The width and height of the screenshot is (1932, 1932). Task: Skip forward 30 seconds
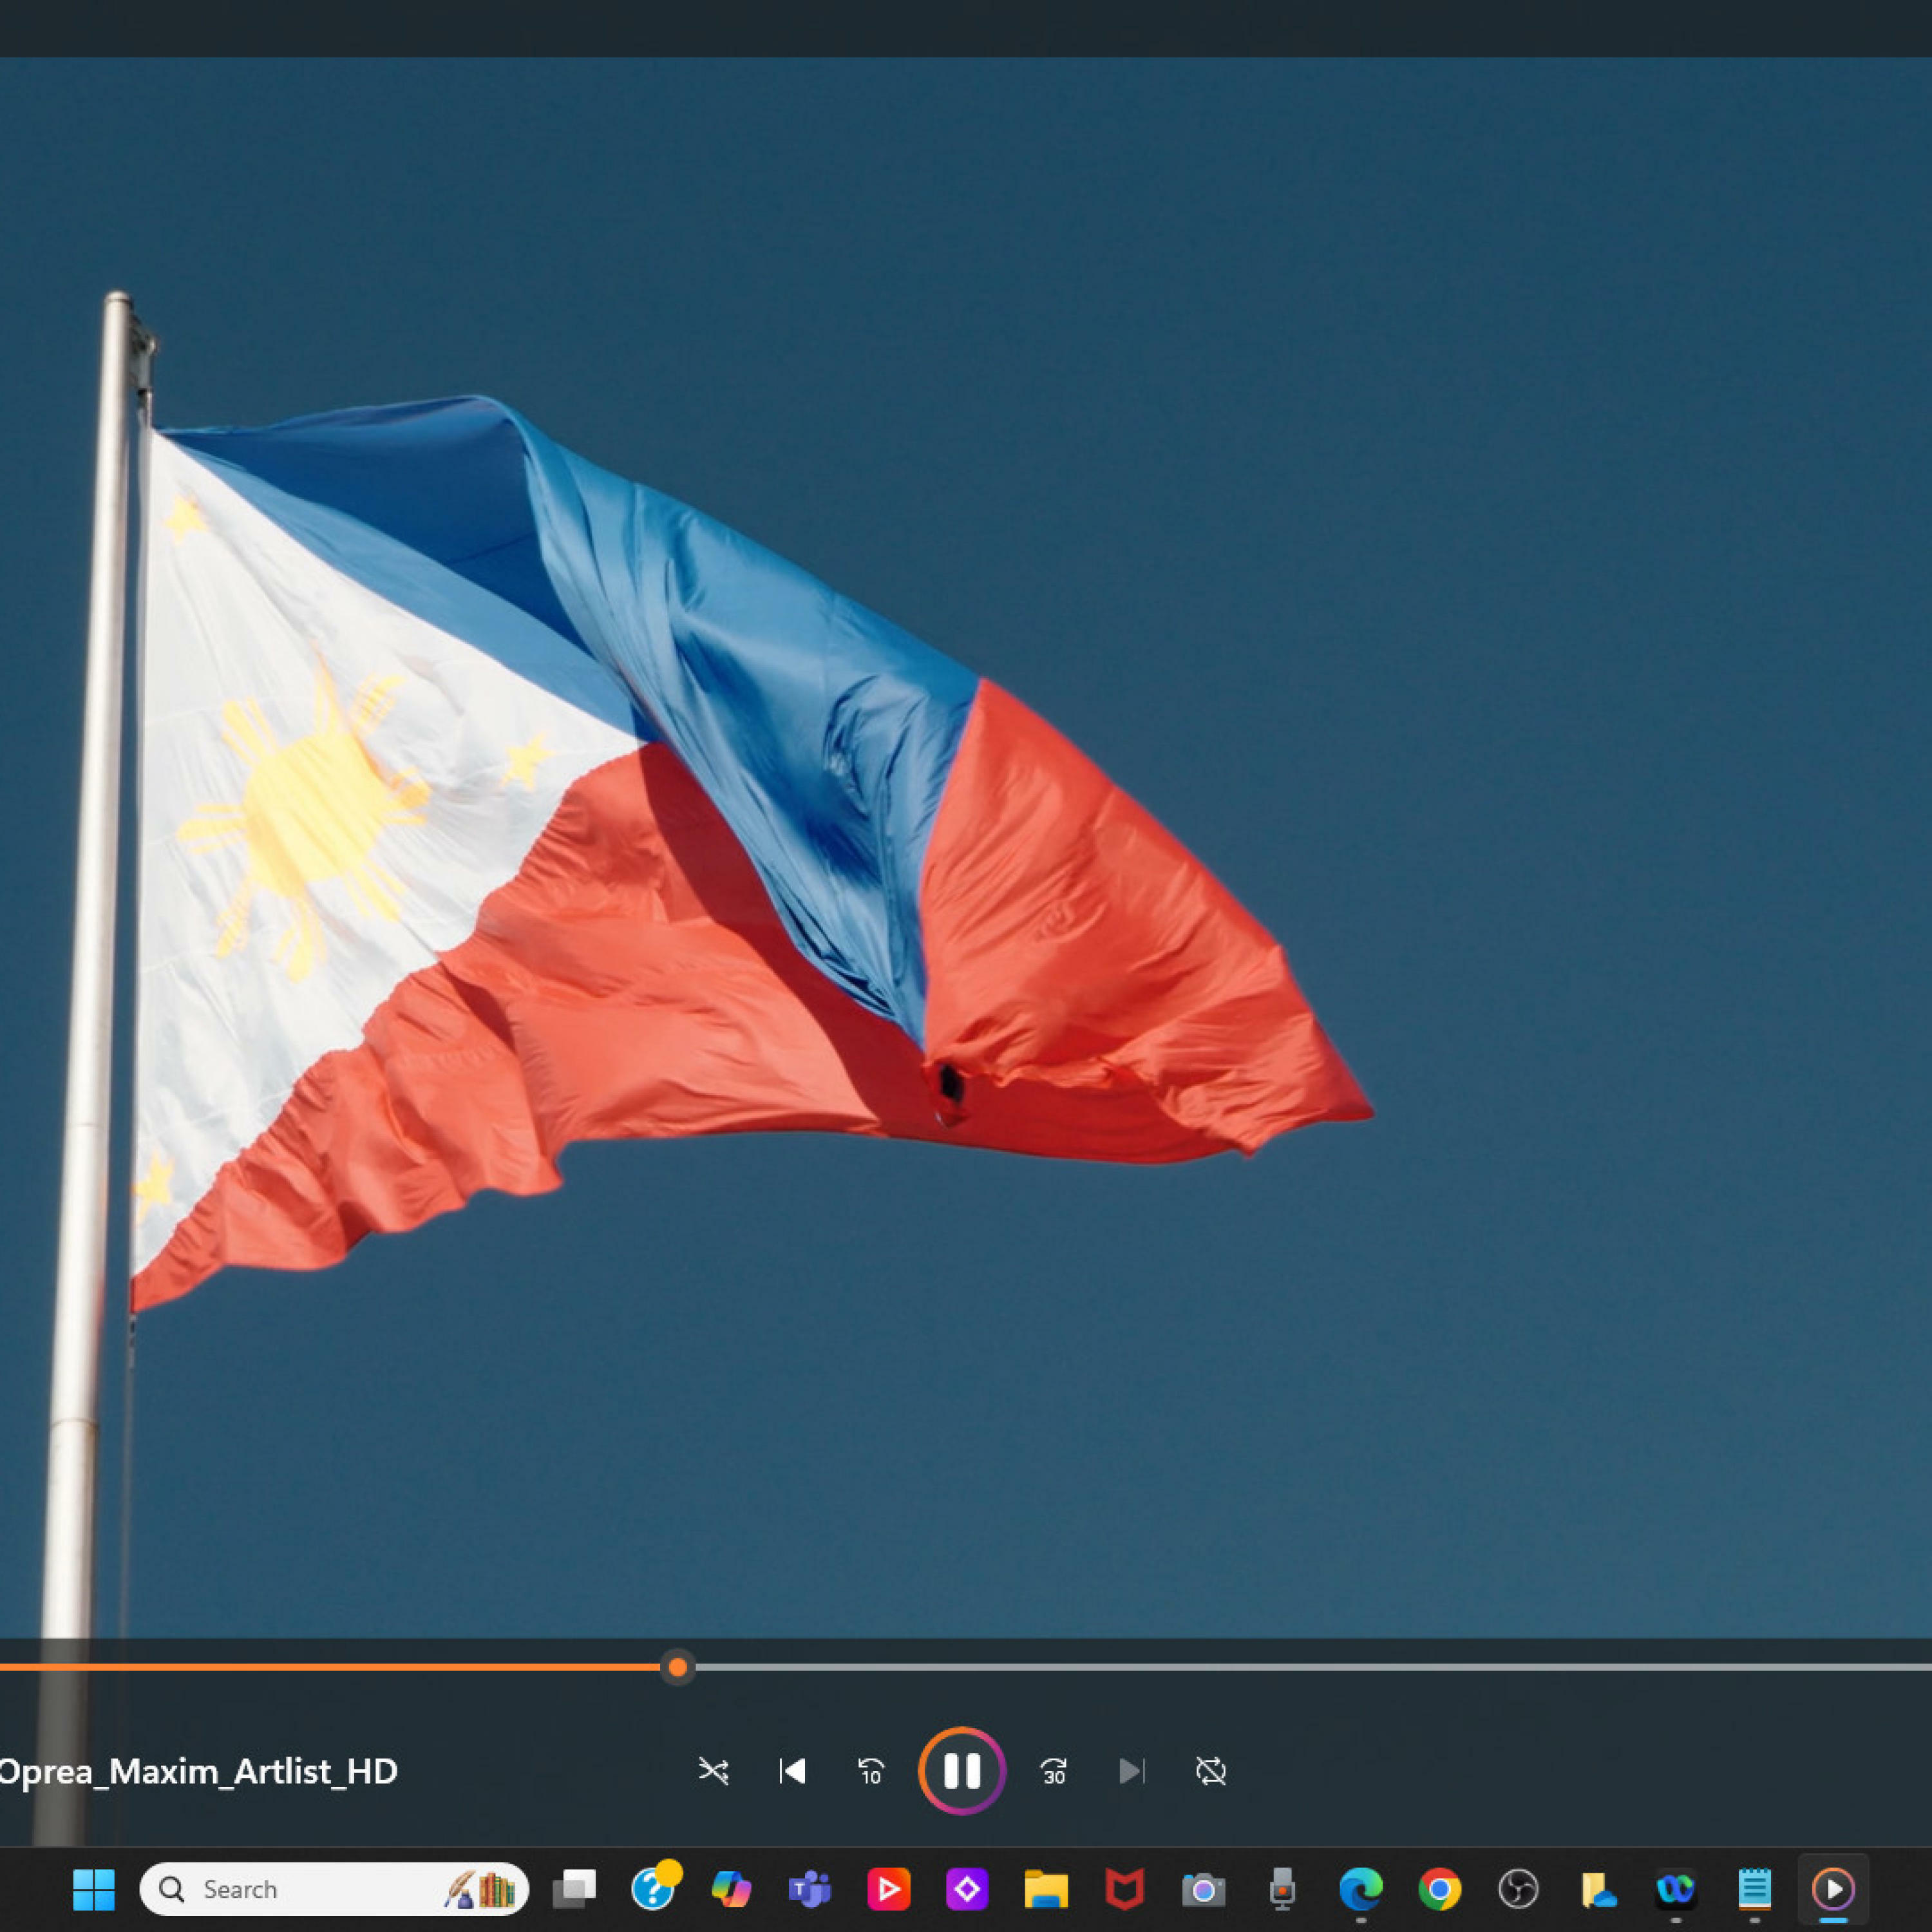1053,1771
